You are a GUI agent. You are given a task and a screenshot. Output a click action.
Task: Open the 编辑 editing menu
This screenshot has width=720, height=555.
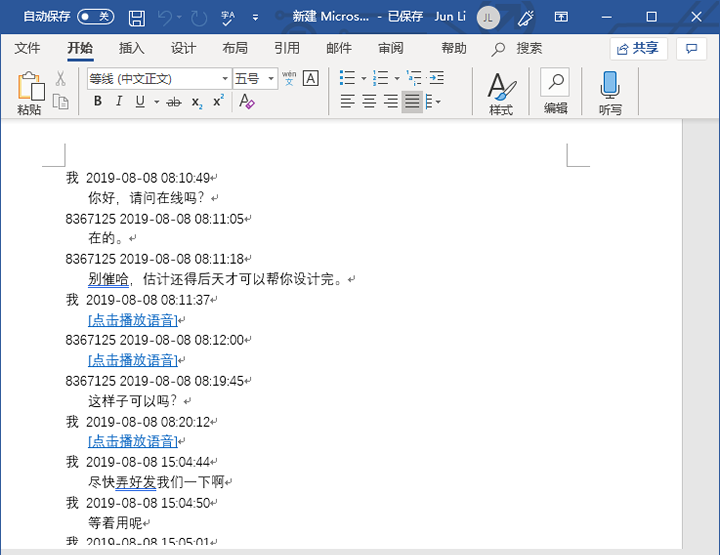point(556,91)
